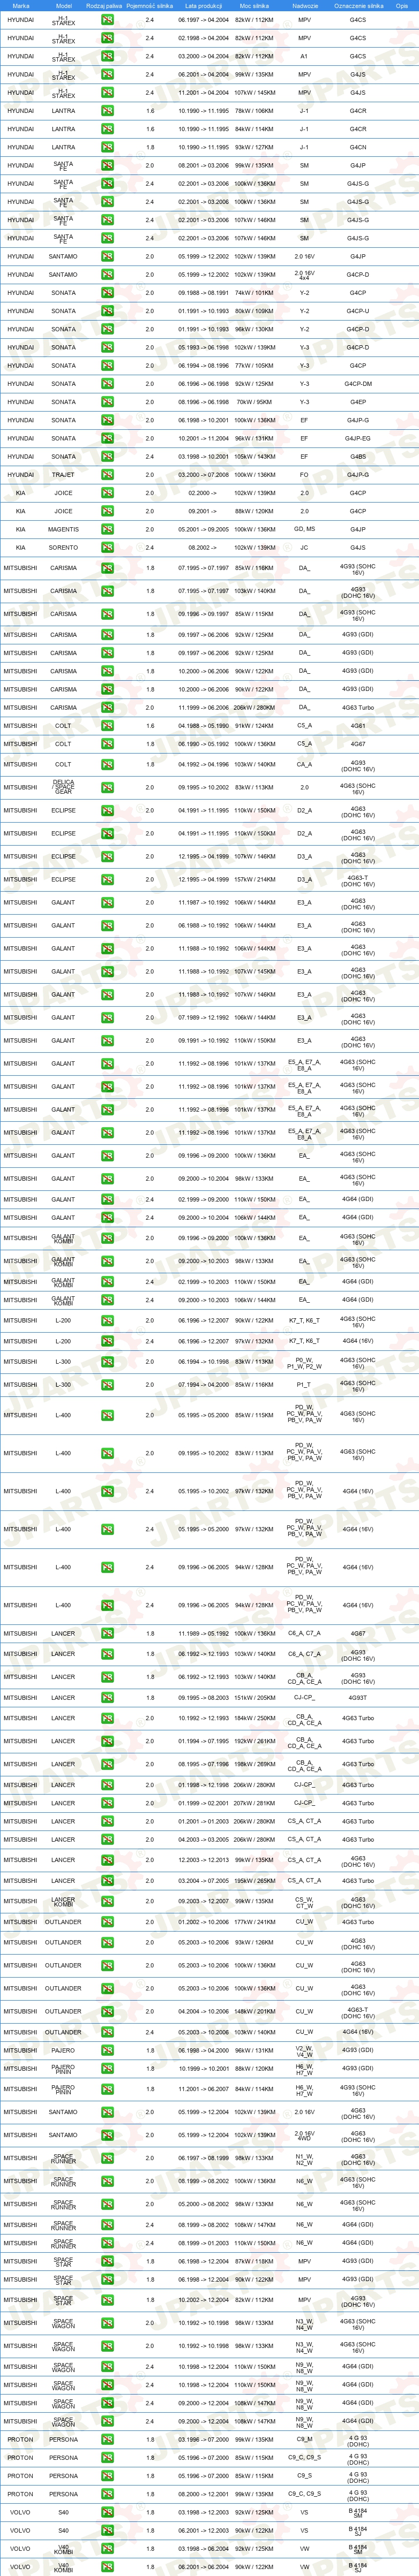Viewport: 419px width, 2576px height.
Task: Click fuel icon in Pajero V2_W row
Action: (x=107, y=2050)
